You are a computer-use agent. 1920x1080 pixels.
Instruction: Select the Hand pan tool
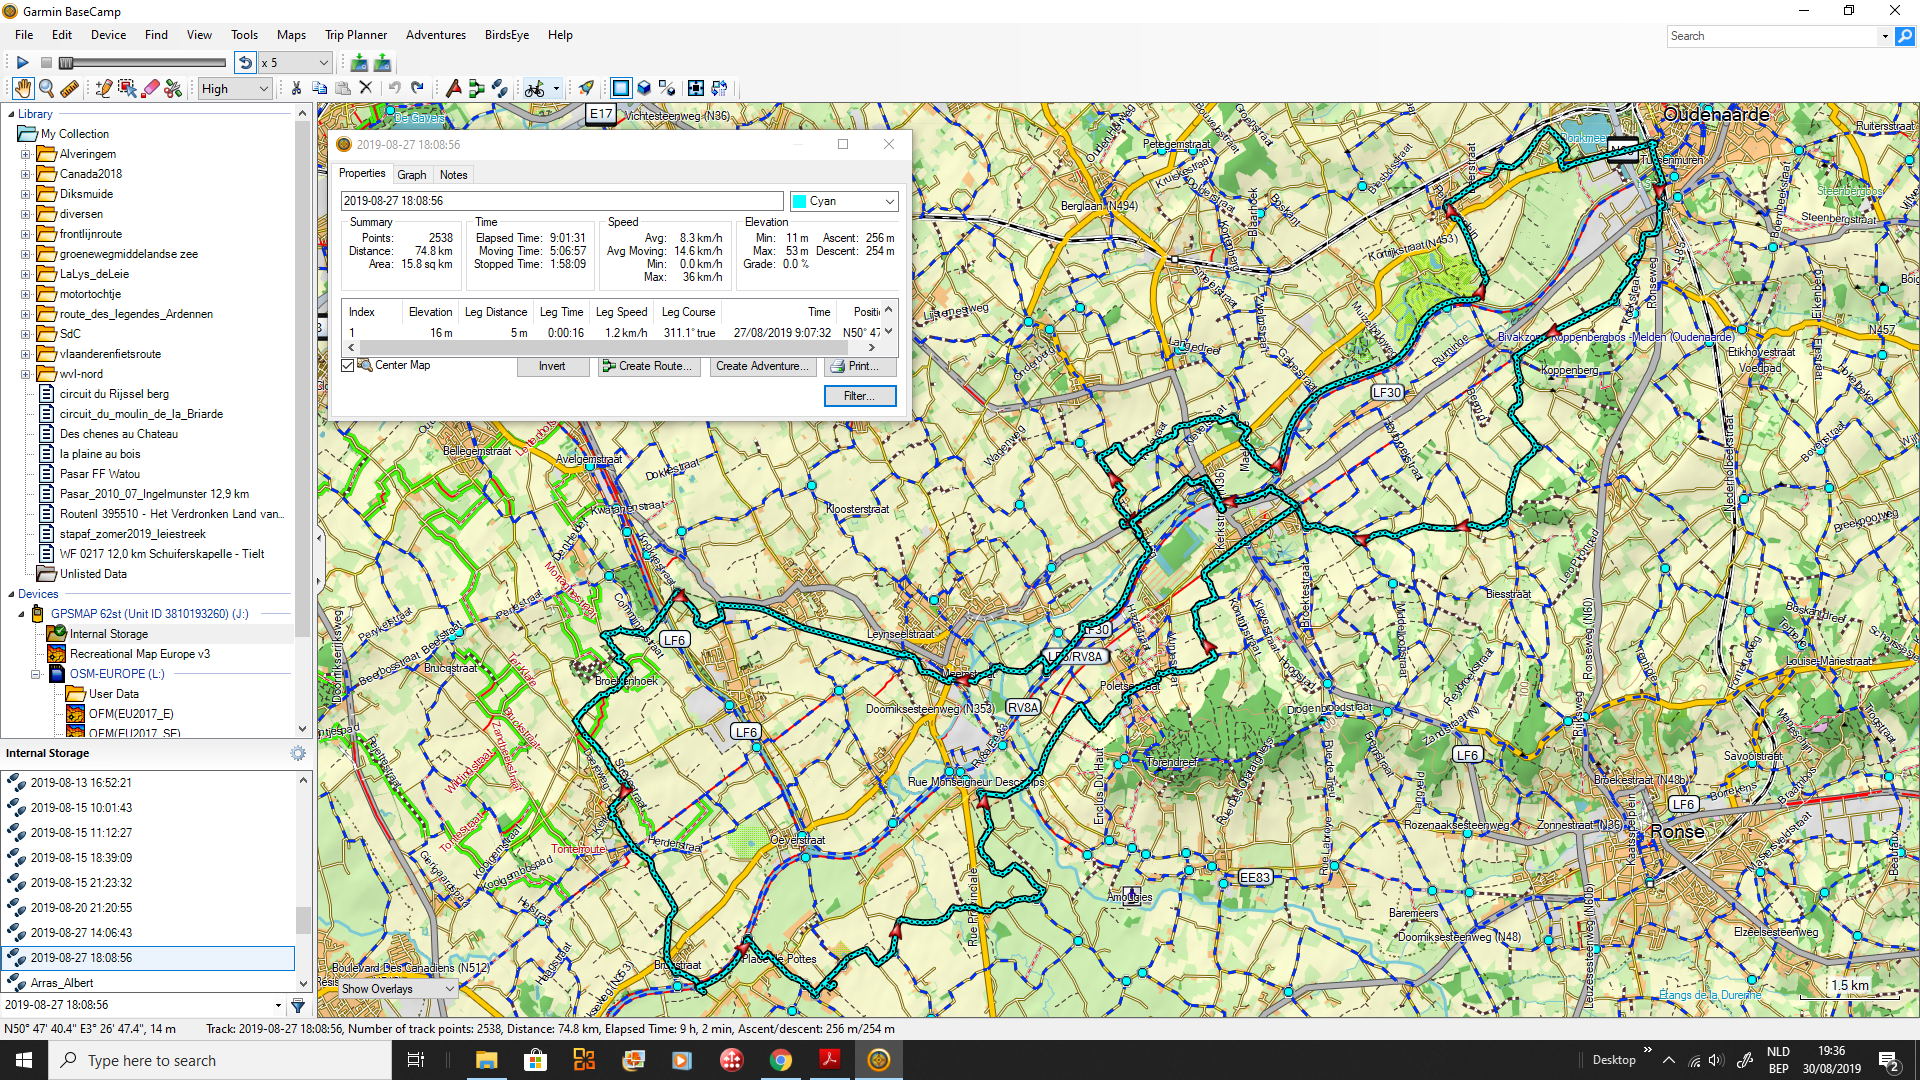click(22, 89)
